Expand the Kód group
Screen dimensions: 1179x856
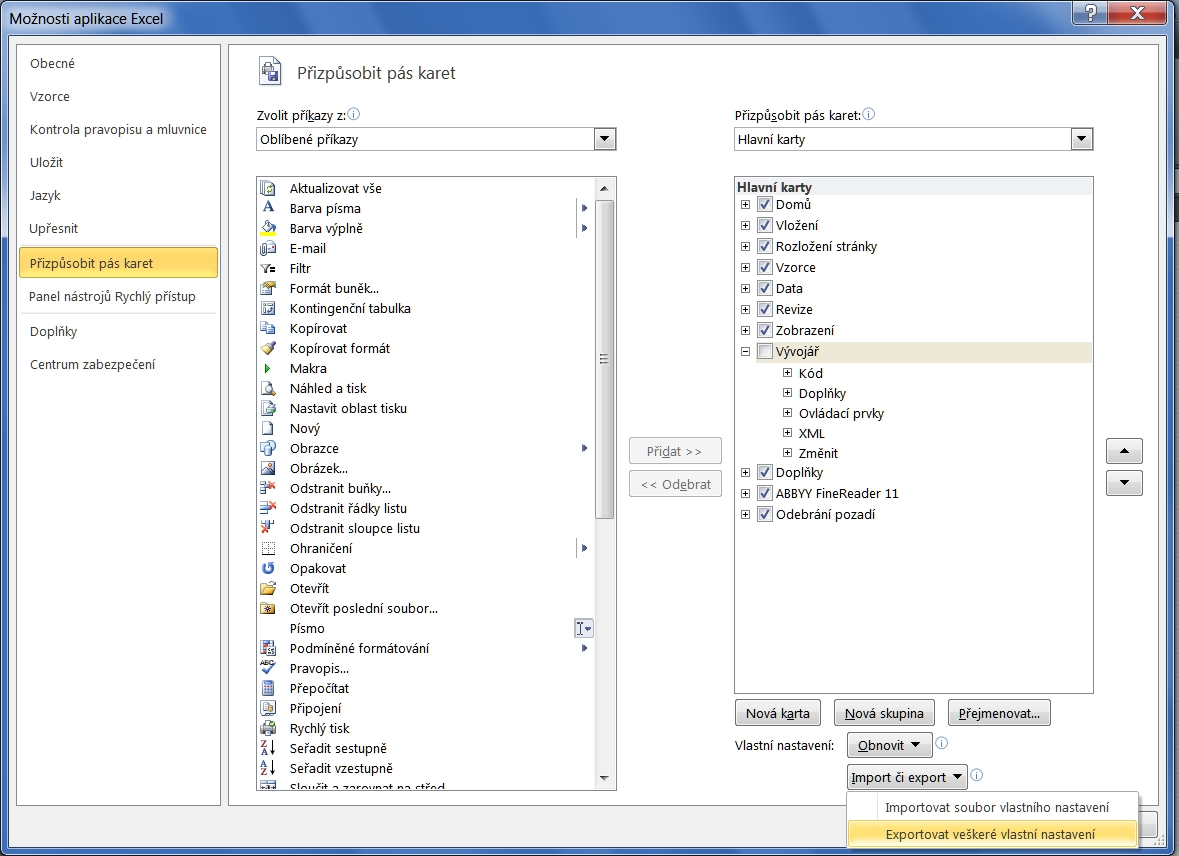tap(787, 372)
